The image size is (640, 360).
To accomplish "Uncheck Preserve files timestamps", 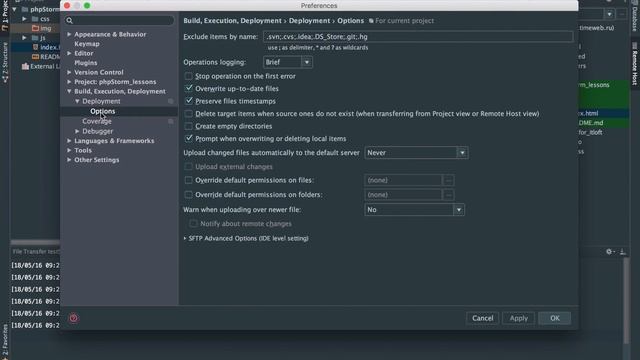I will click(189, 101).
